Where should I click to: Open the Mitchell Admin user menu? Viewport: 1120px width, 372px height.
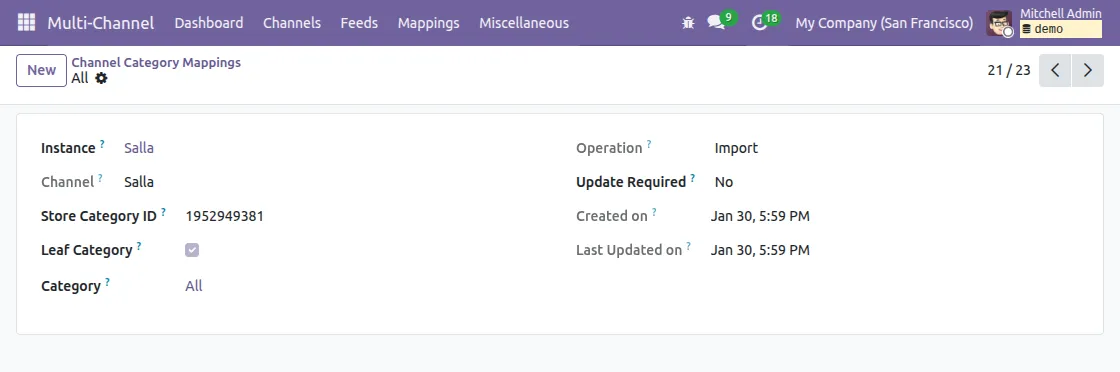point(1045,23)
